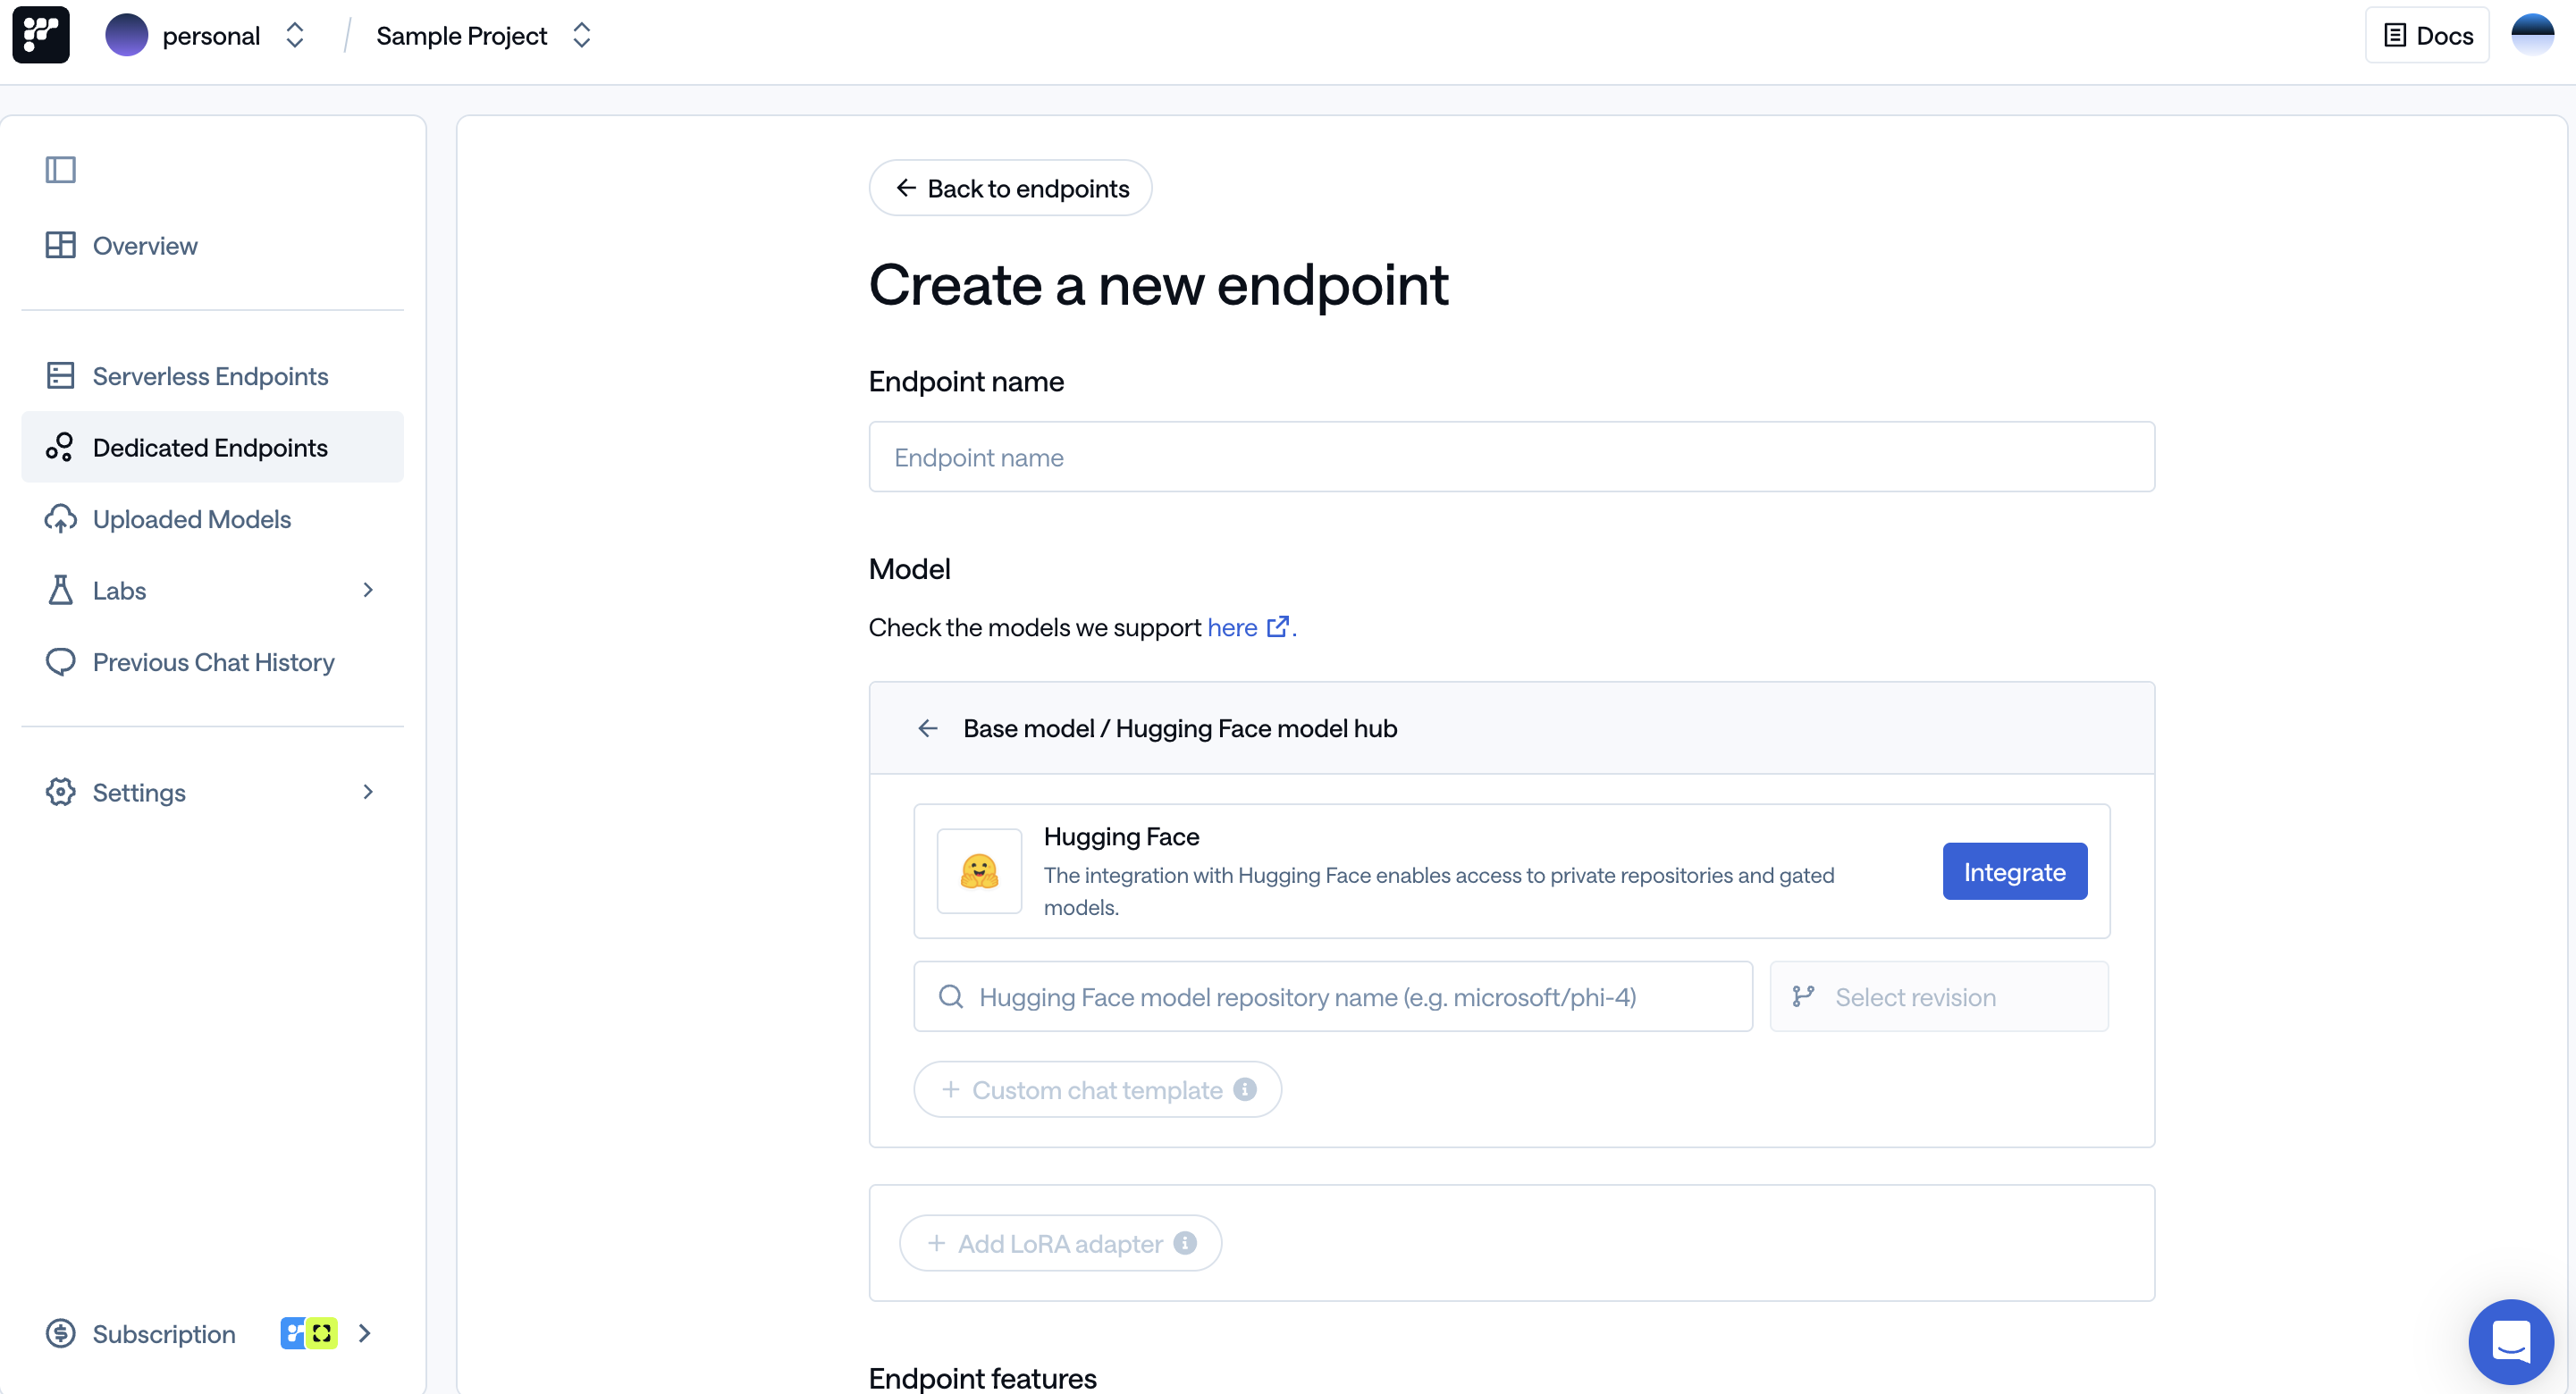
Task: Collapse the sidebar with the panel icon
Action: tap(61, 170)
